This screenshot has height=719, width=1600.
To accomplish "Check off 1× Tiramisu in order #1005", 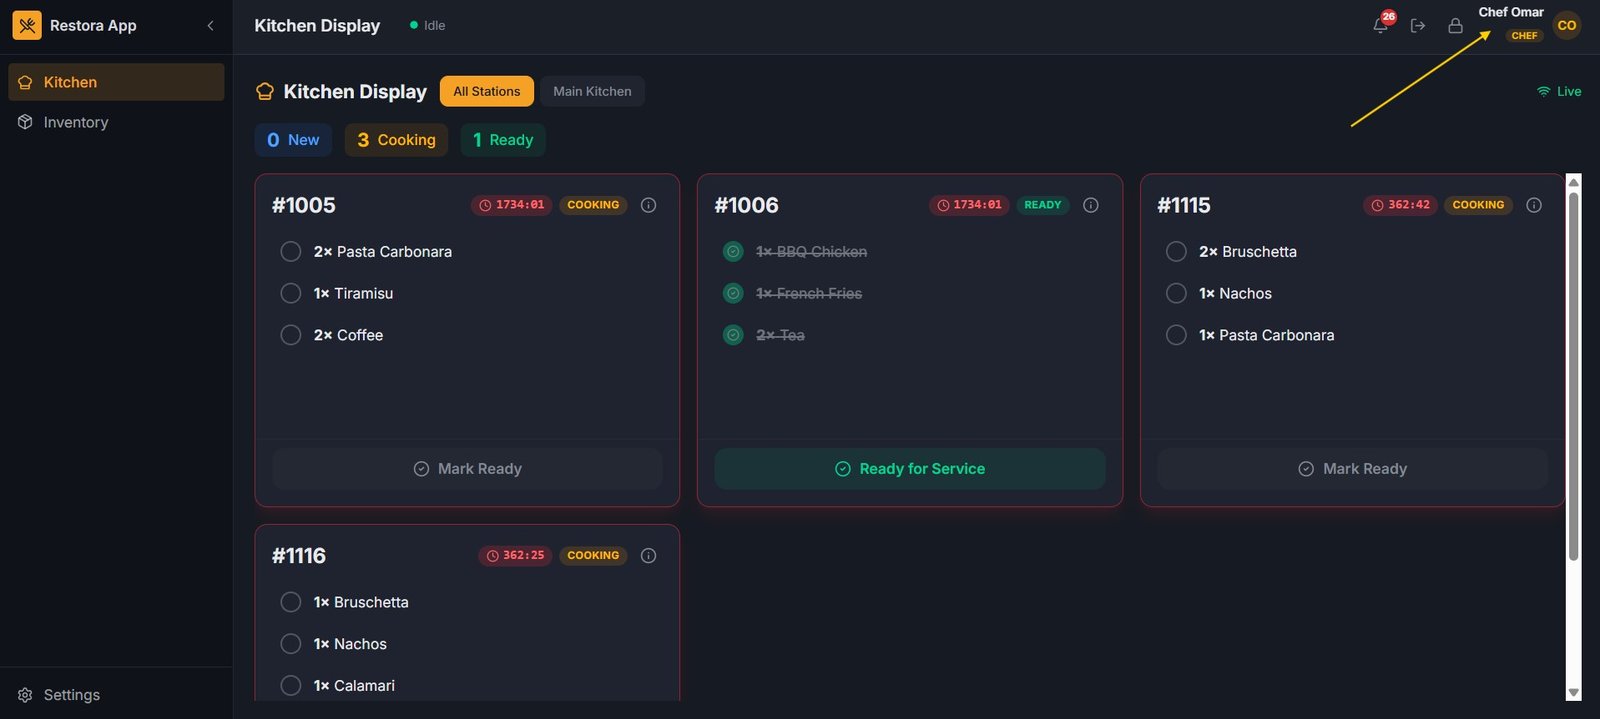I will click(x=291, y=293).
